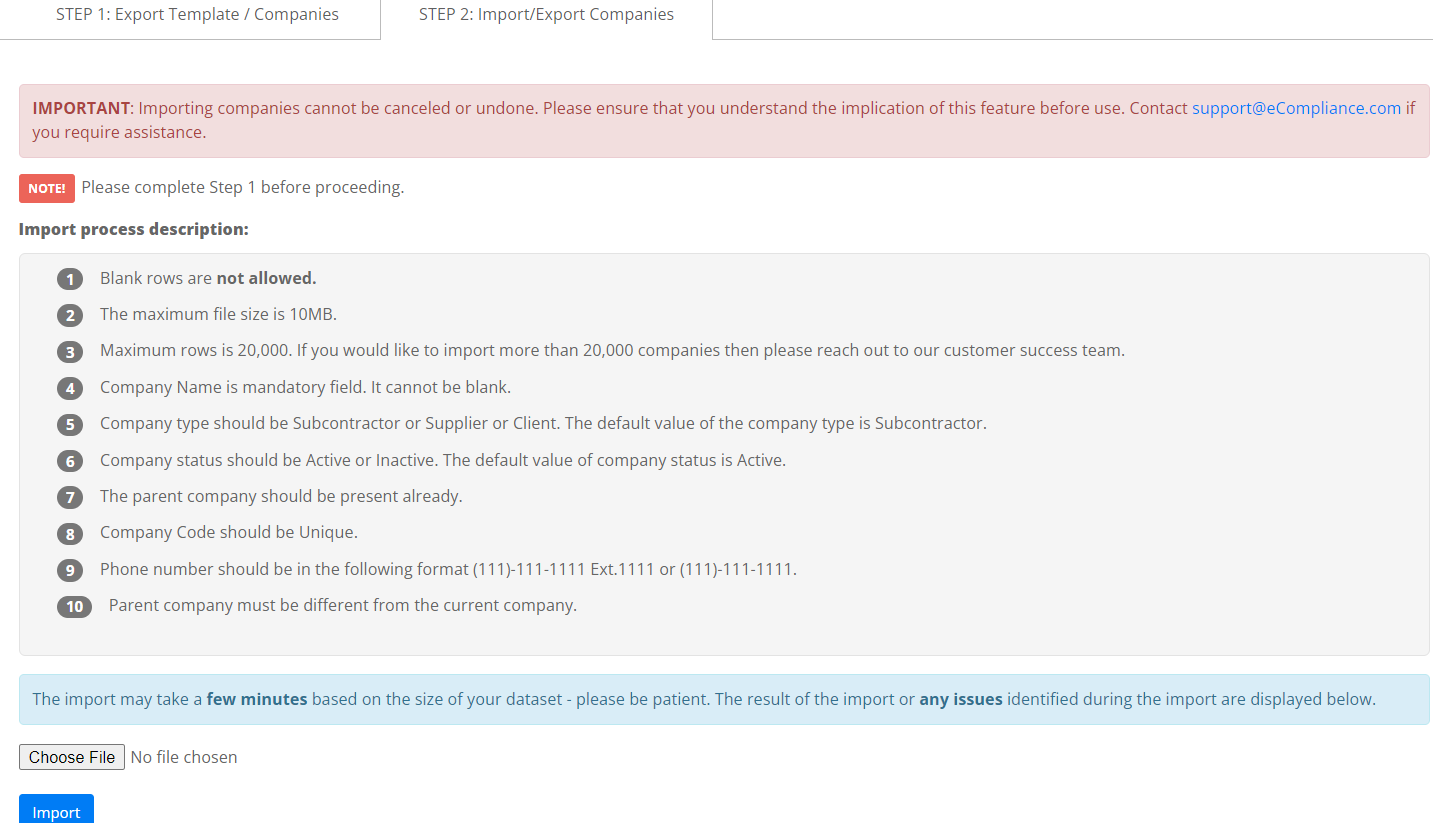
Task: Click the 'Maximum rows is 20,000' line
Action: (612, 350)
